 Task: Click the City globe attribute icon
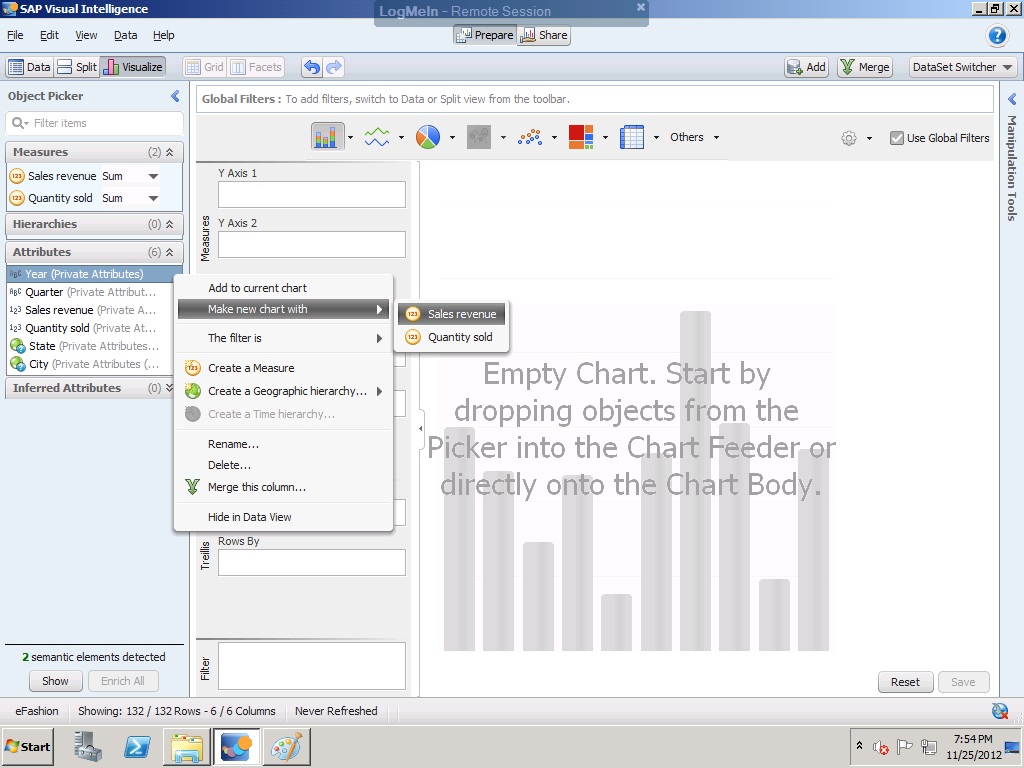(x=18, y=364)
